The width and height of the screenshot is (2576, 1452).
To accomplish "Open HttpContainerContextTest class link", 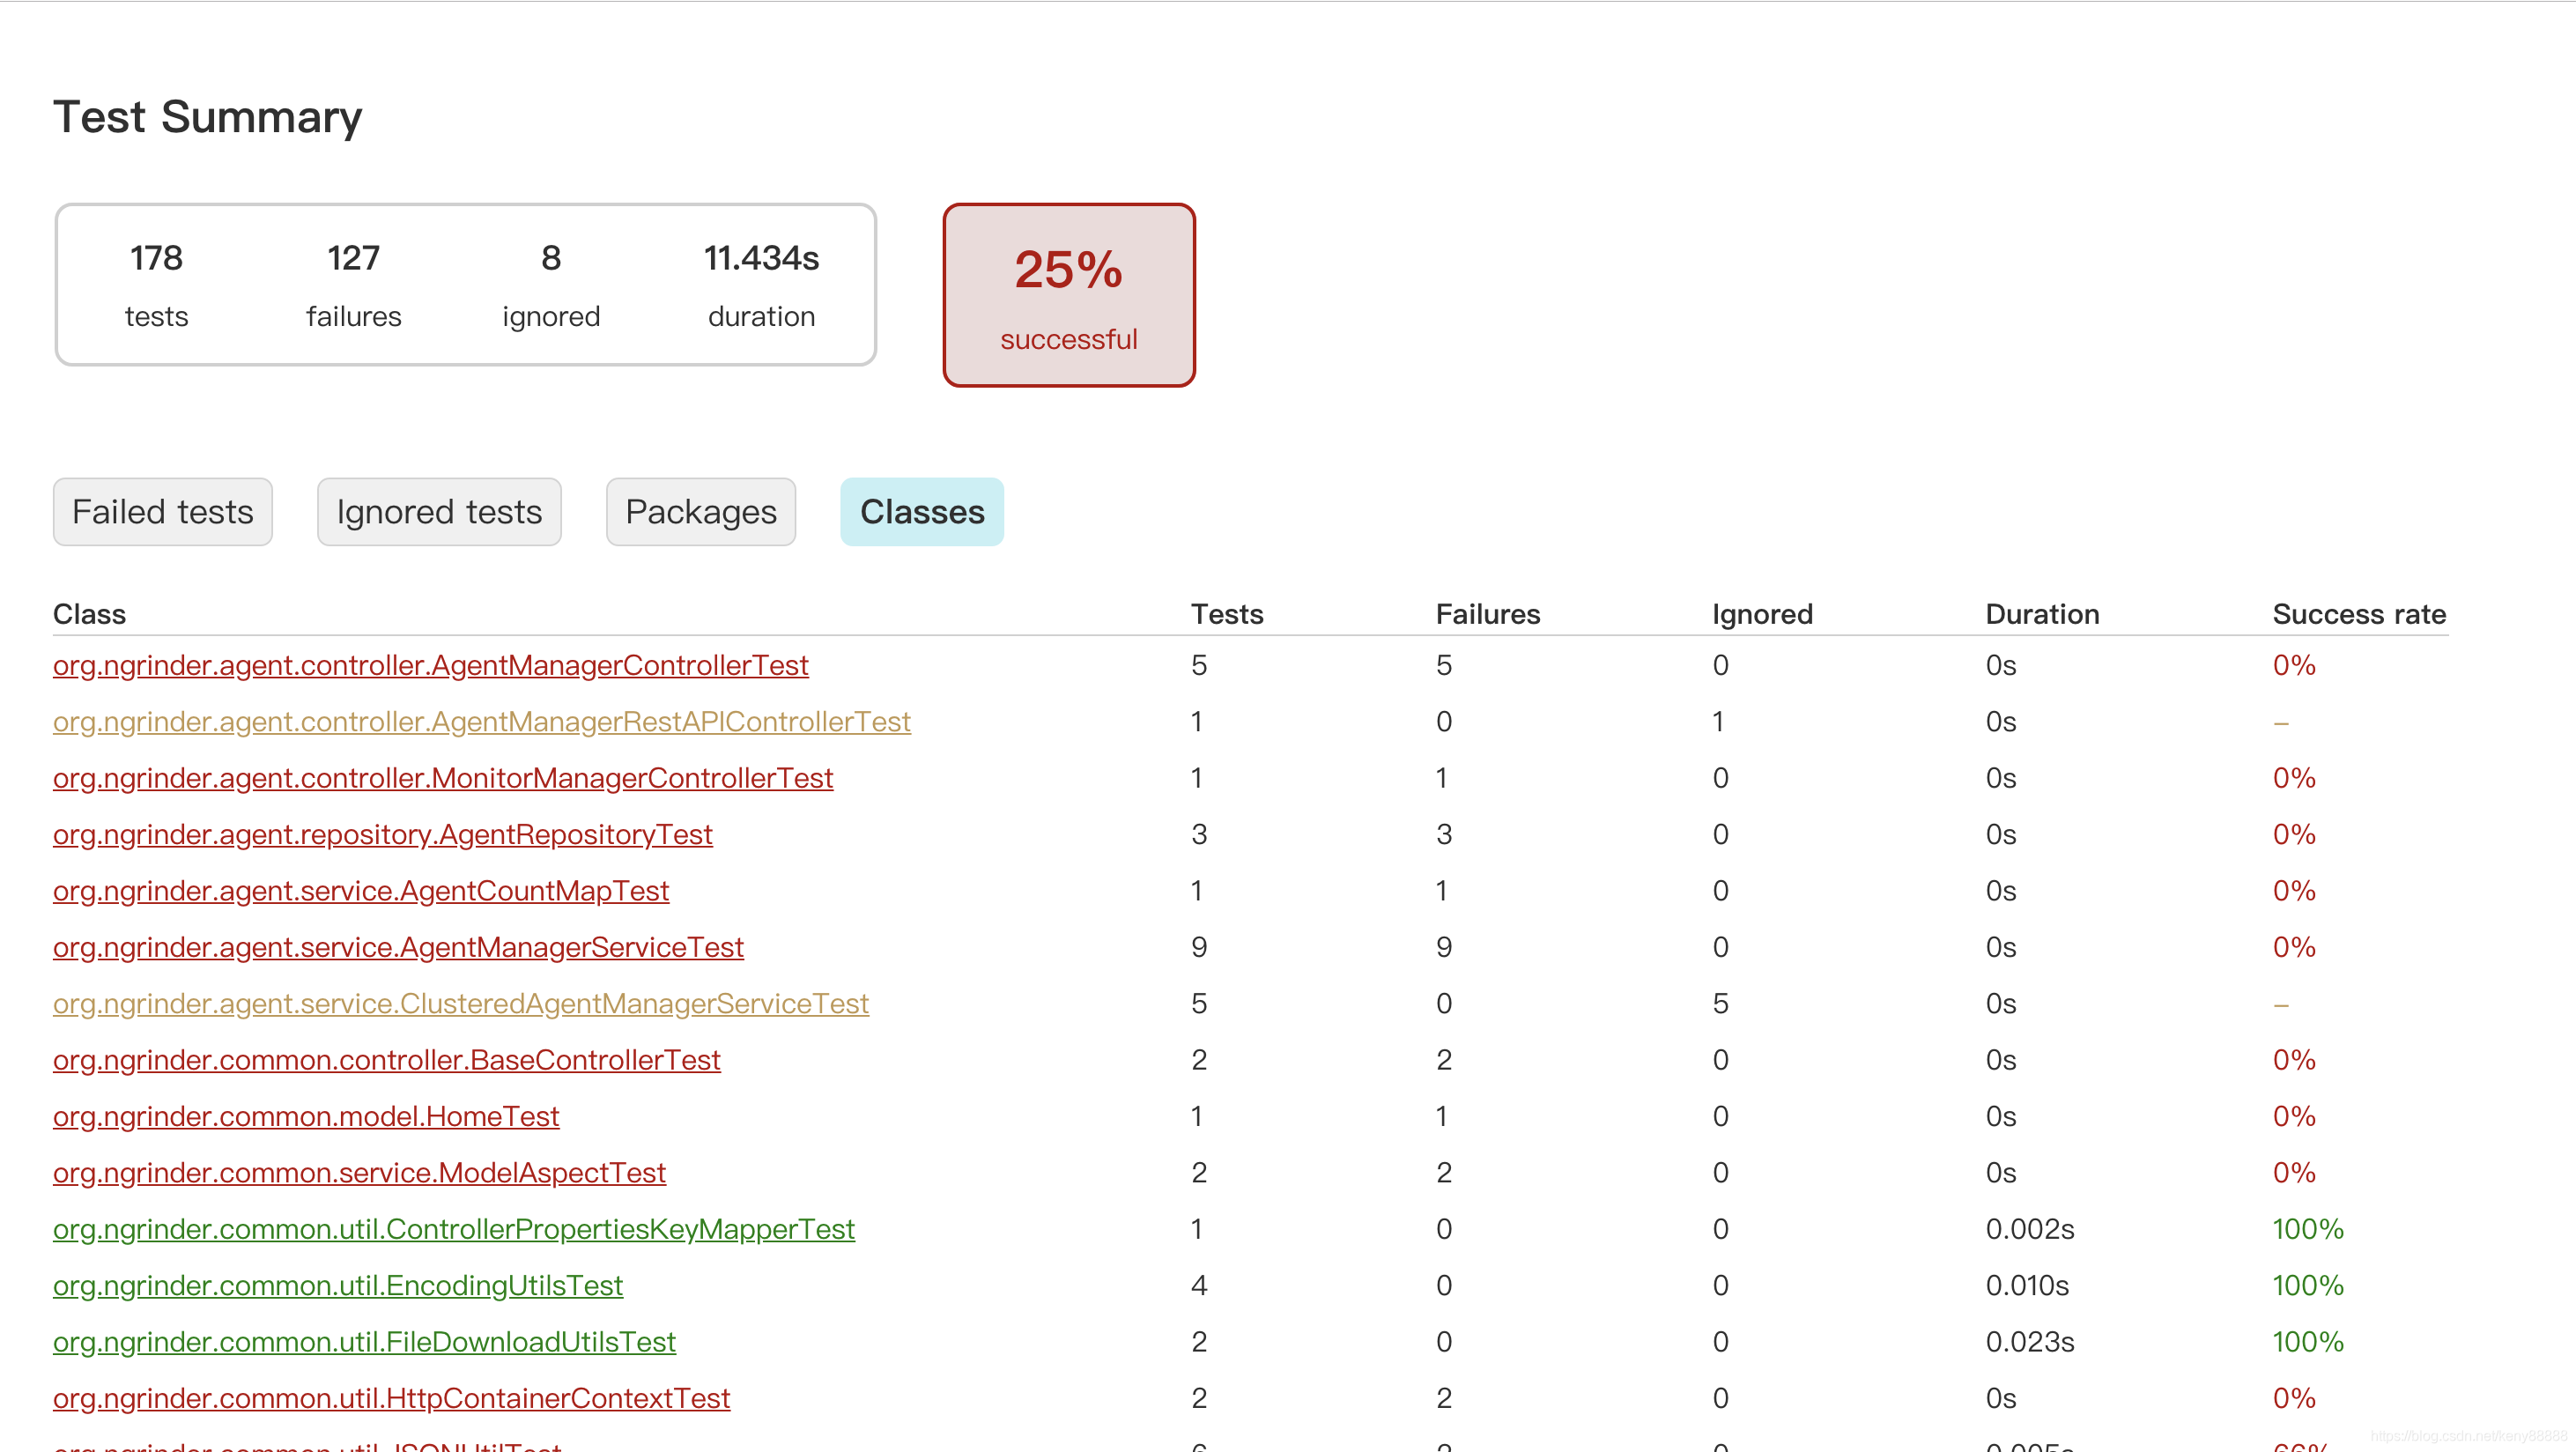I will coord(391,1398).
